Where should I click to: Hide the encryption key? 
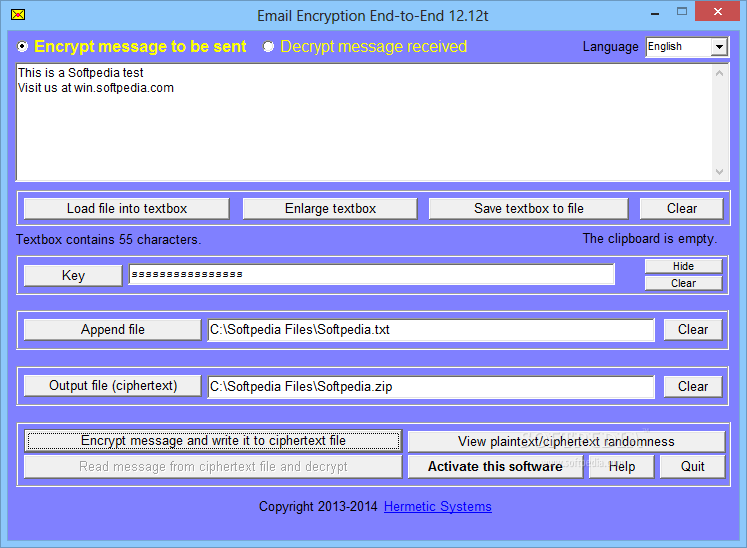pos(684,266)
